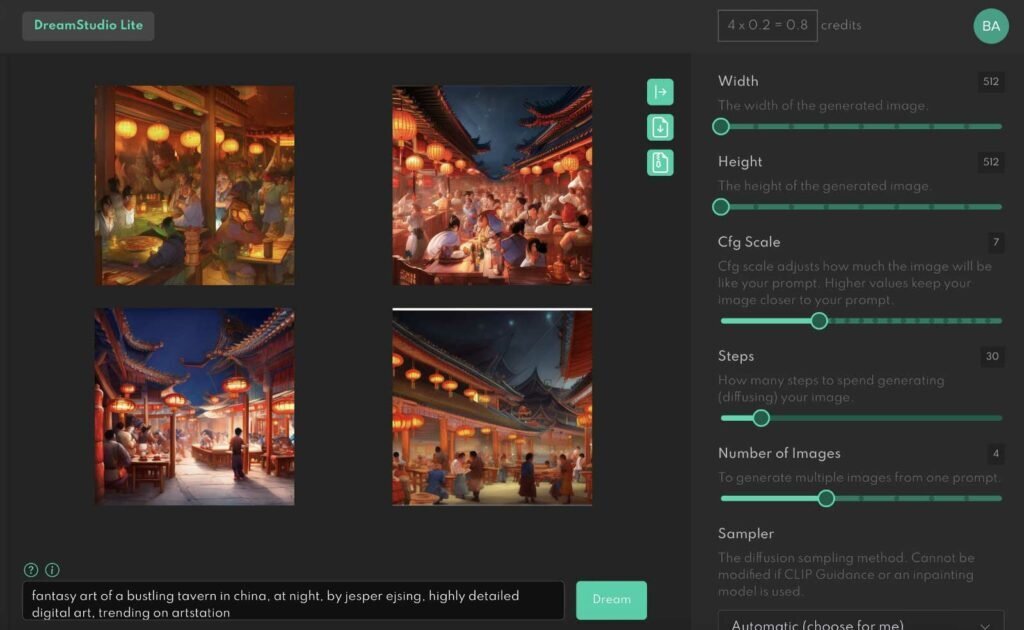Click the DreamStudio Lite button

click(88, 26)
